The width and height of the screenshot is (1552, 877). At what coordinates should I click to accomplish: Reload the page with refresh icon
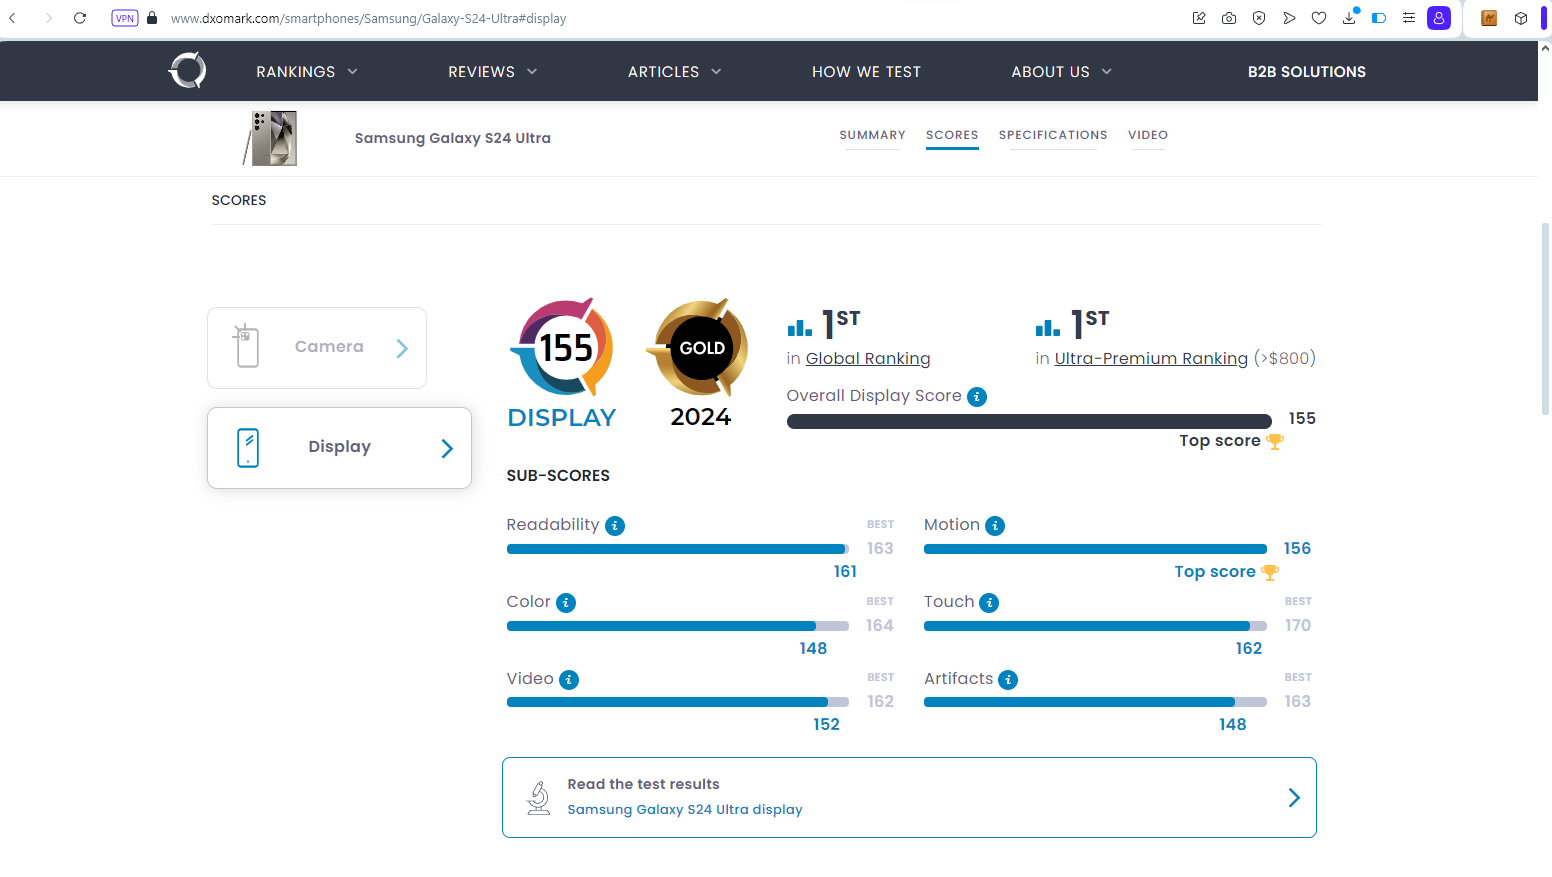click(80, 18)
